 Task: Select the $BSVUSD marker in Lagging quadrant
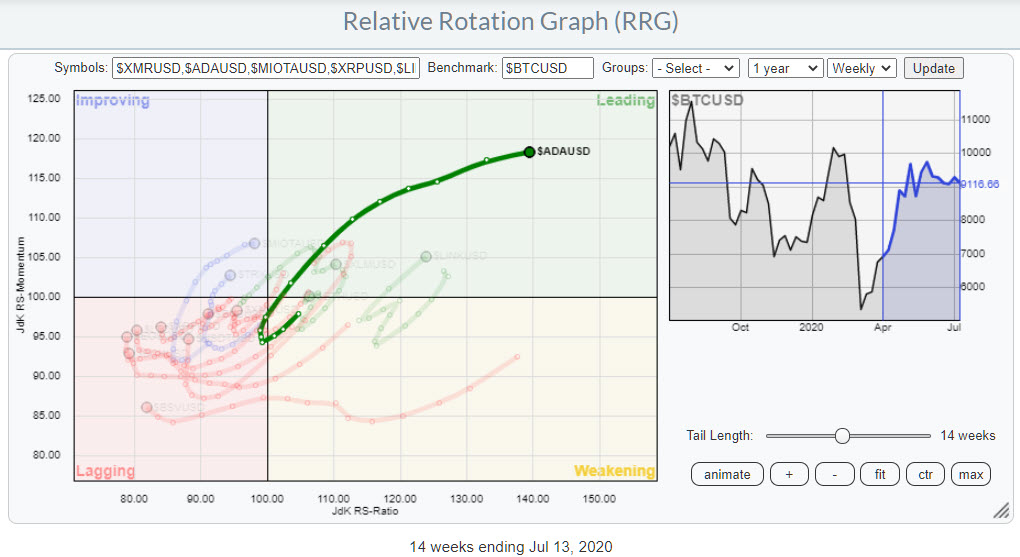click(147, 407)
